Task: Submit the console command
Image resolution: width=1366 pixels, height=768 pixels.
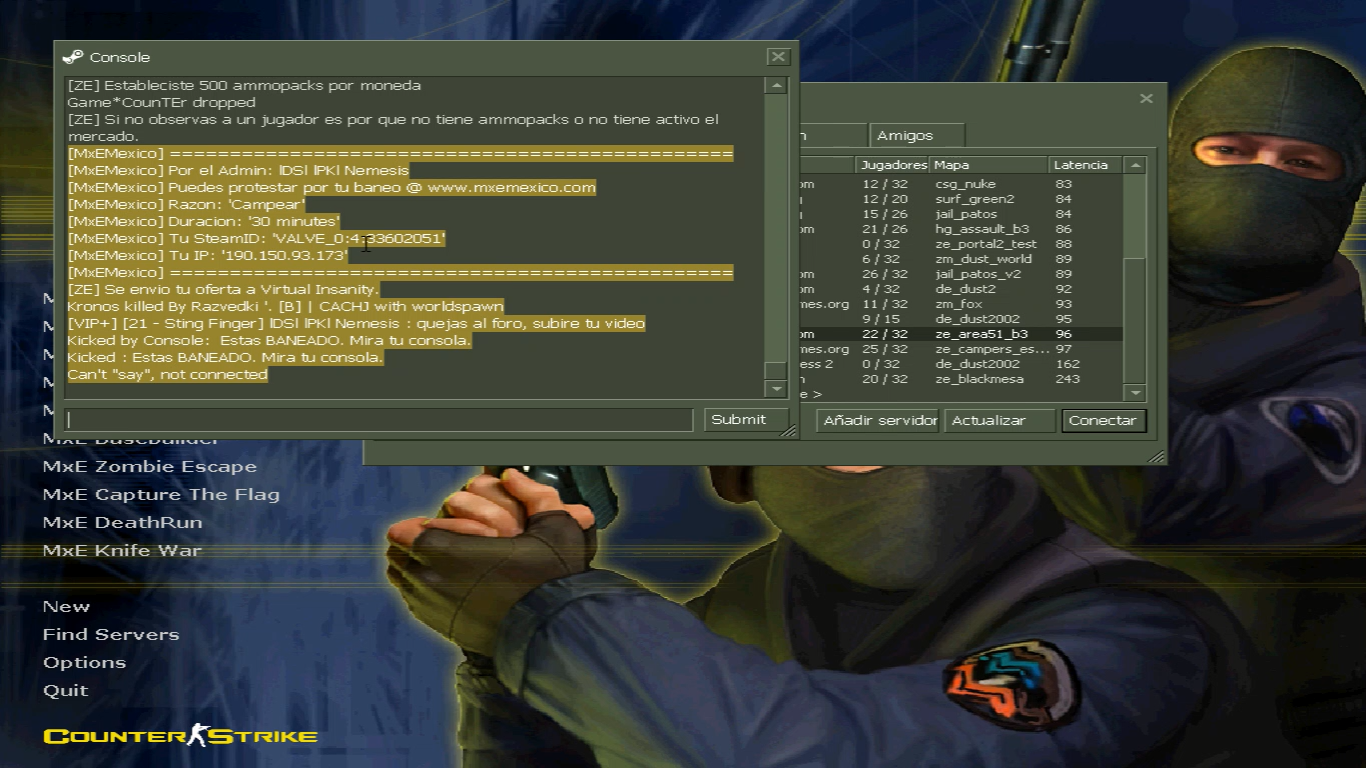Action: (746, 420)
